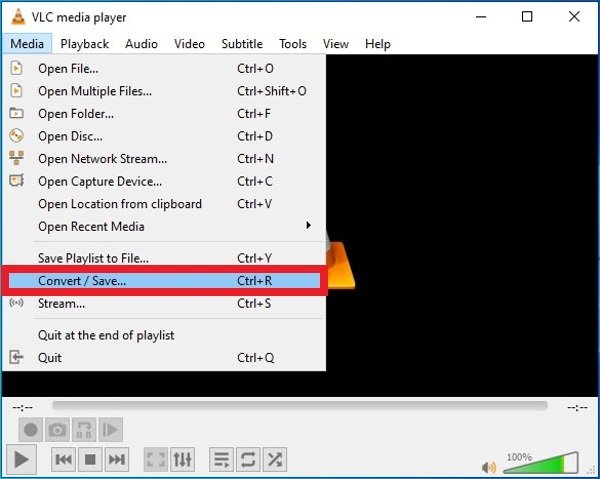Open the Subtitle menu

pos(242,44)
